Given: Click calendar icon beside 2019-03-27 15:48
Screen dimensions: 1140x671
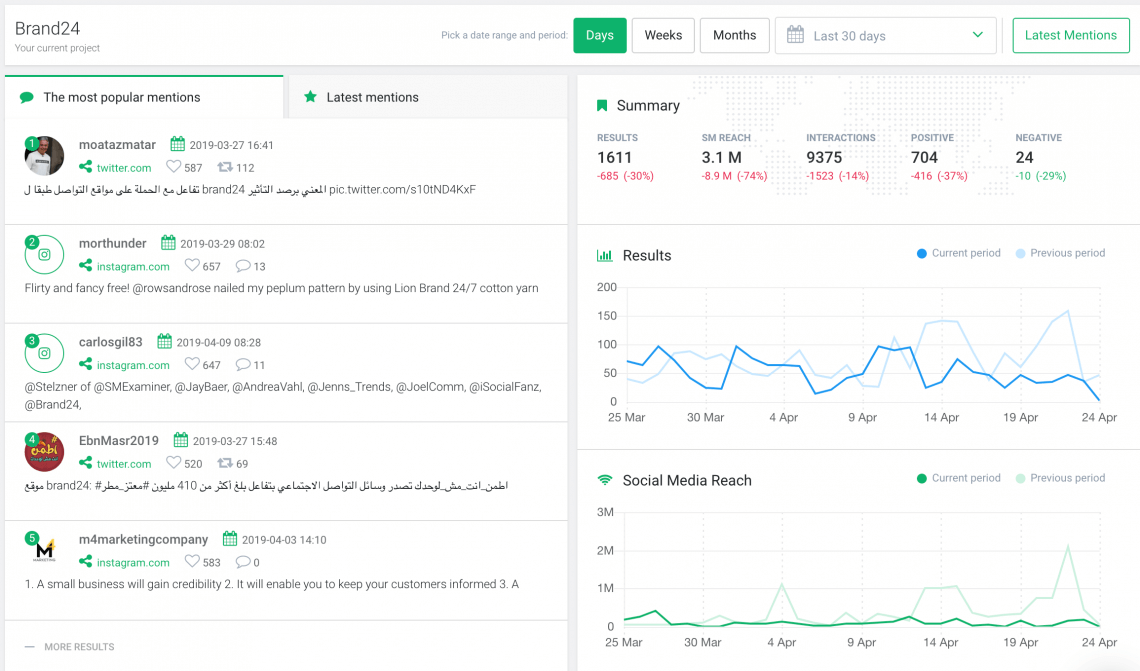Looking at the screenshot, I should tap(181, 440).
